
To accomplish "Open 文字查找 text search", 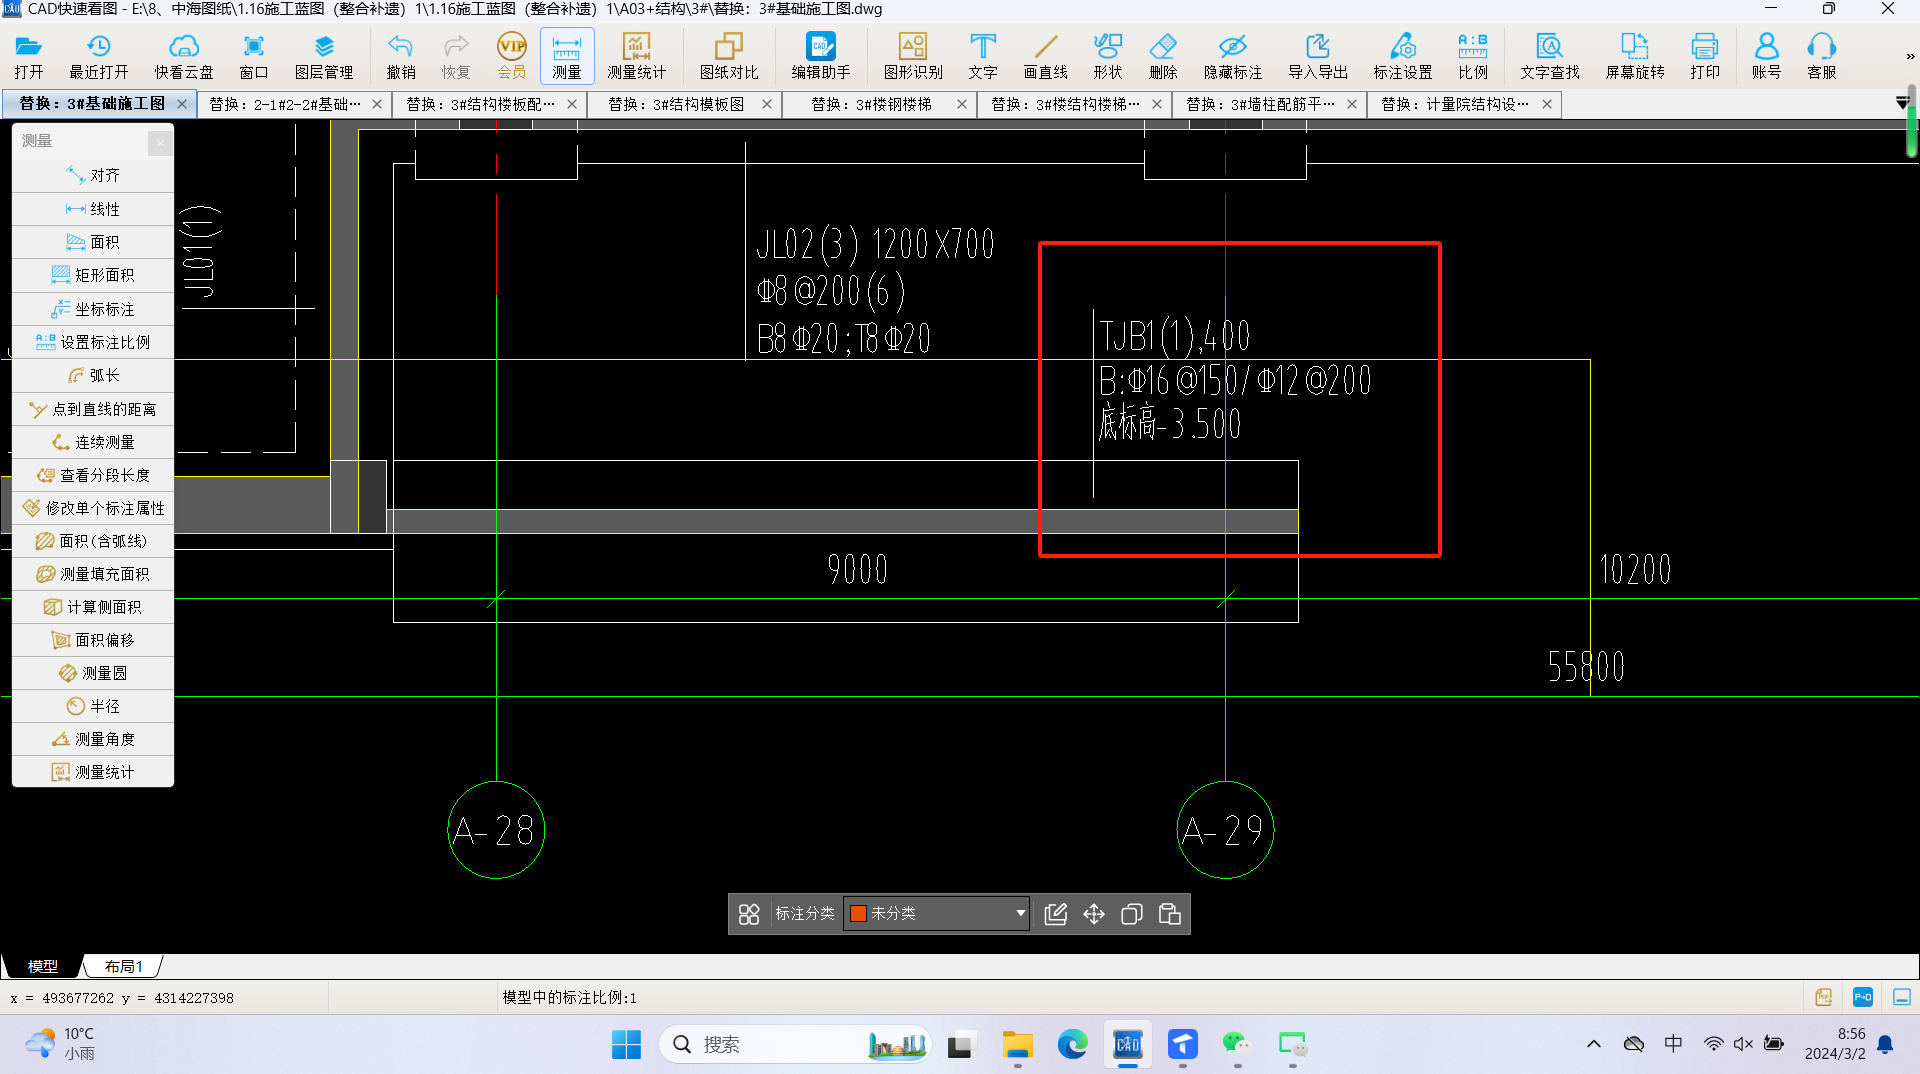I will 1550,56.
